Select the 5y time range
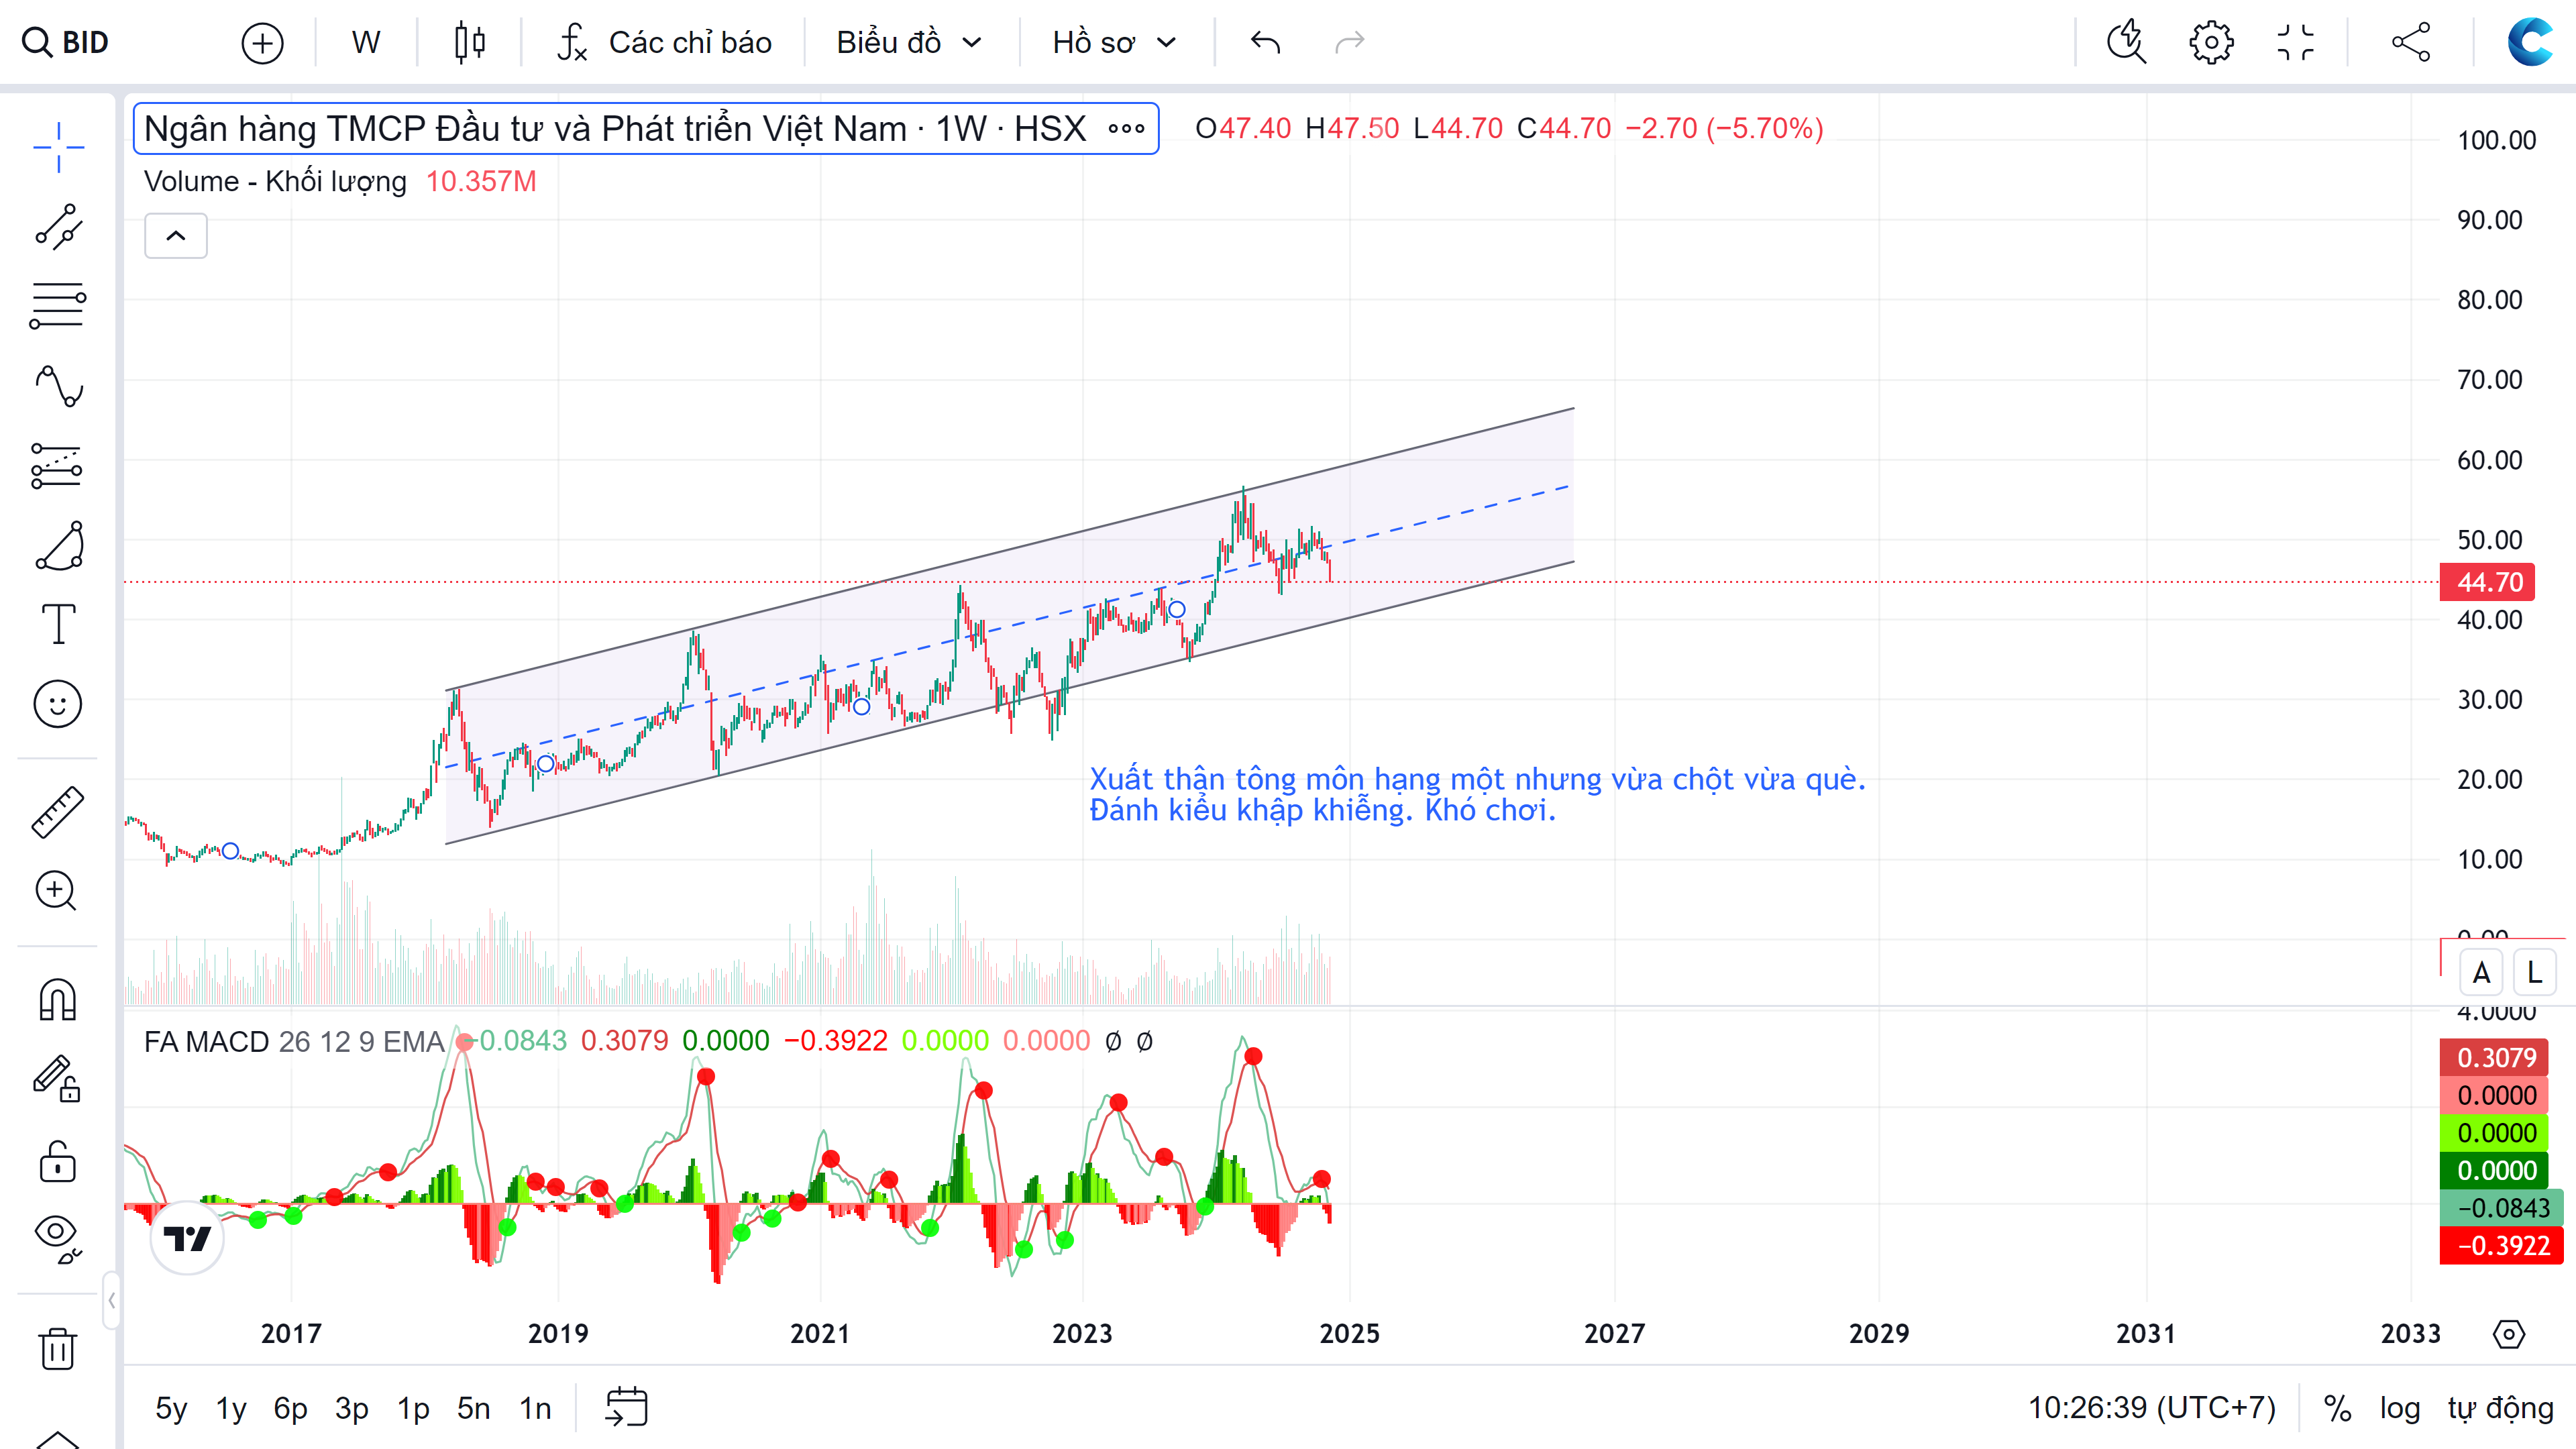Image resolution: width=2576 pixels, height=1449 pixels. 171,1408
